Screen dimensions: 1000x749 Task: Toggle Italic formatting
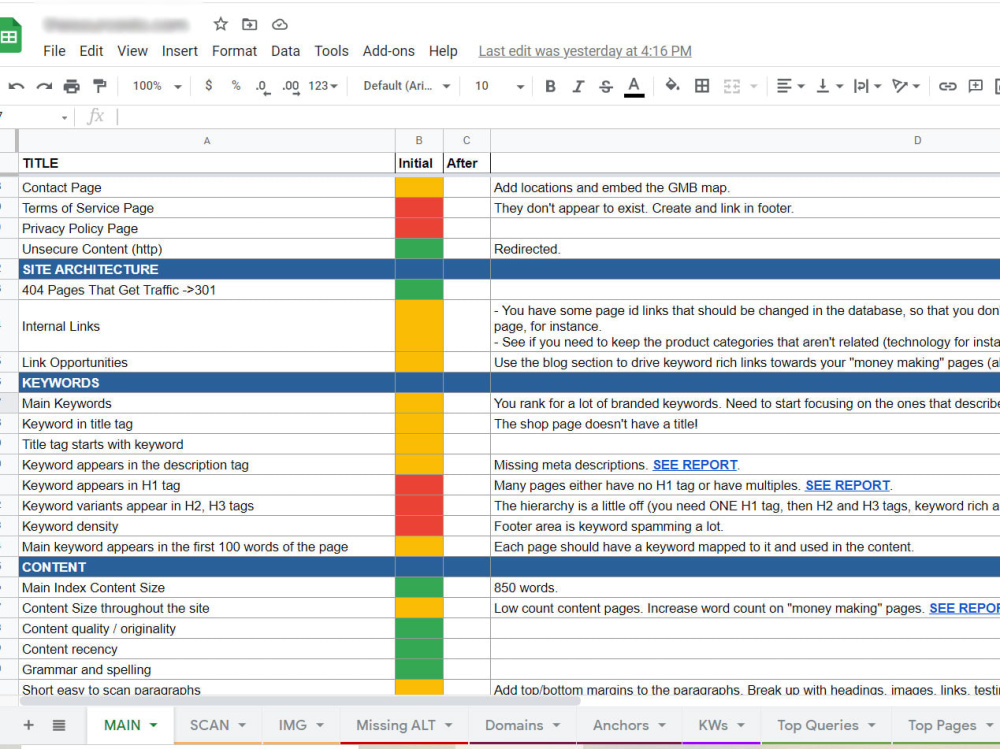578,86
